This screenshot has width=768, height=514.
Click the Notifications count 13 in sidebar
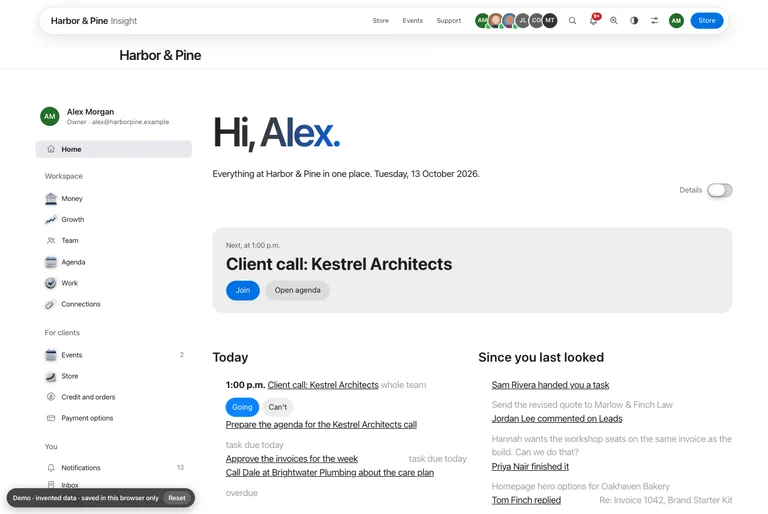180,467
